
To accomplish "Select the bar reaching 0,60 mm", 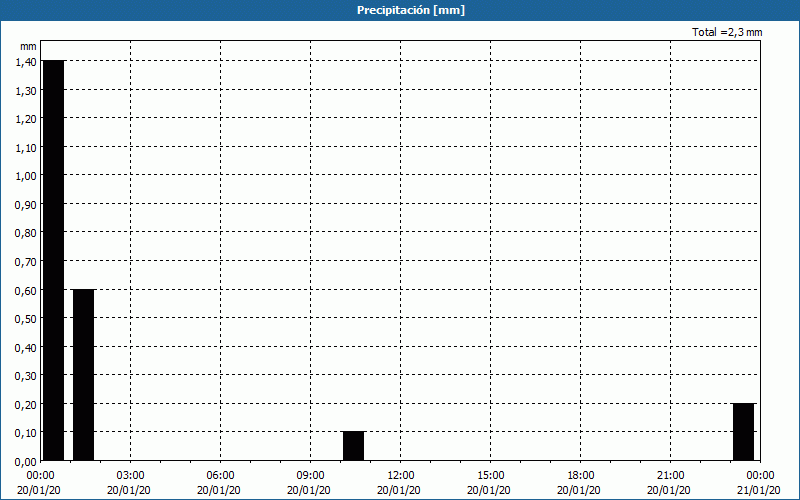I will (x=84, y=375).
